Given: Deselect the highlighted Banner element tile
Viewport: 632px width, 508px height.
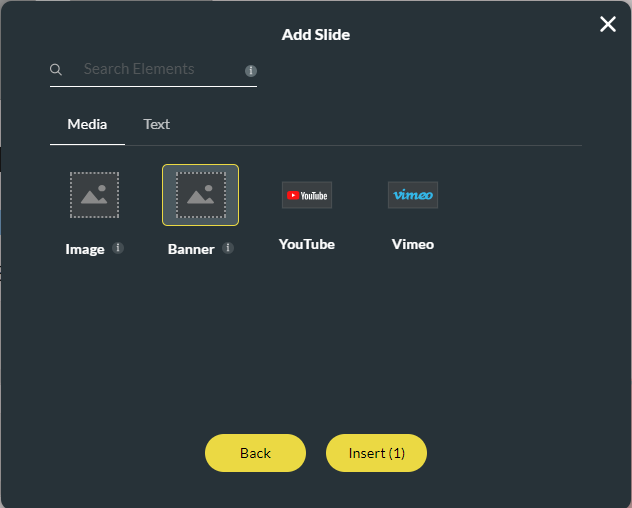Looking at the screenshot, I should [200, 195].
